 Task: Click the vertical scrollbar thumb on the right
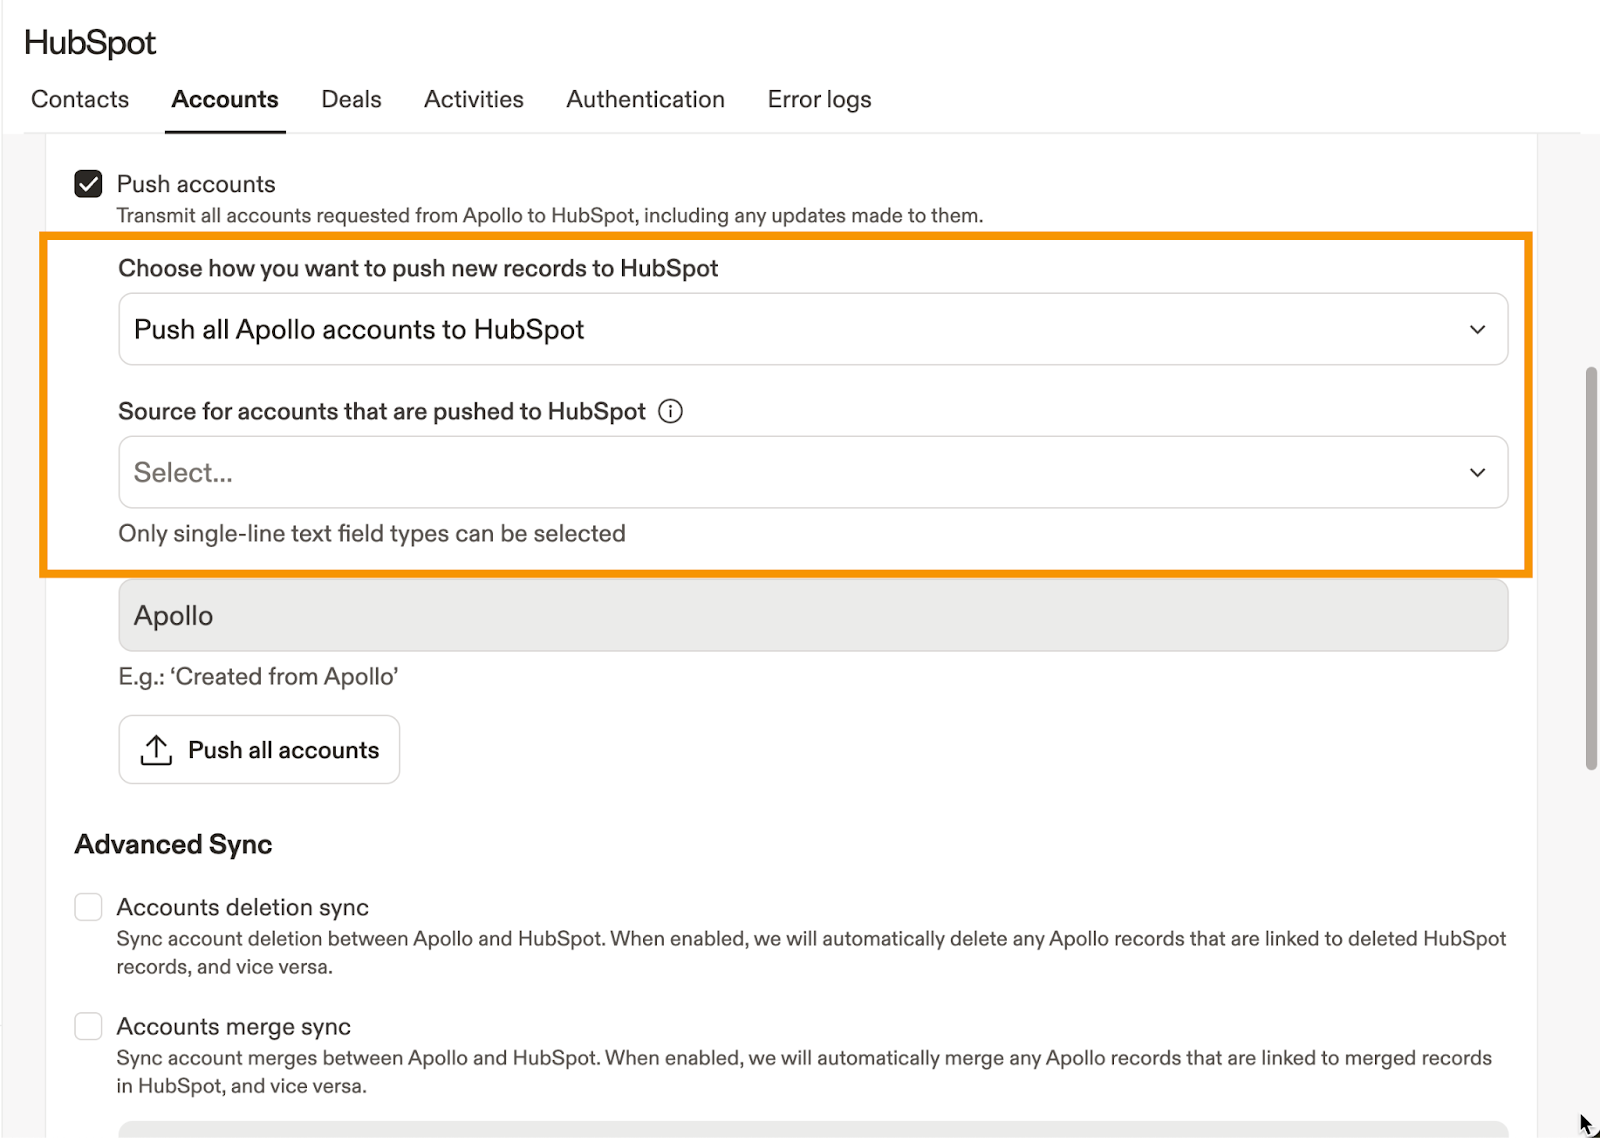click(x=1590, y=568)
